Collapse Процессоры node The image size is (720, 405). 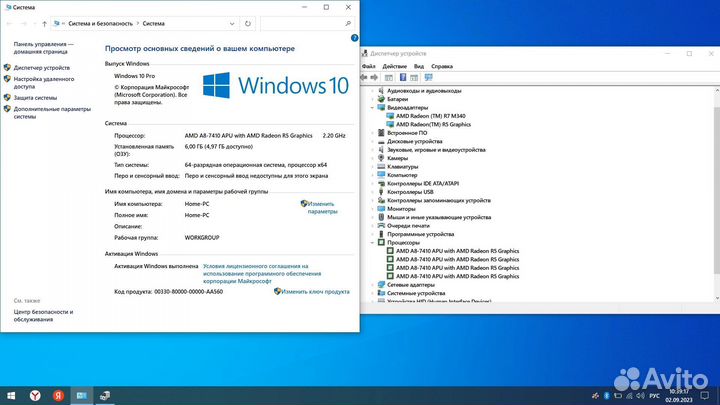pyautogui.click(x=372, y=242)
